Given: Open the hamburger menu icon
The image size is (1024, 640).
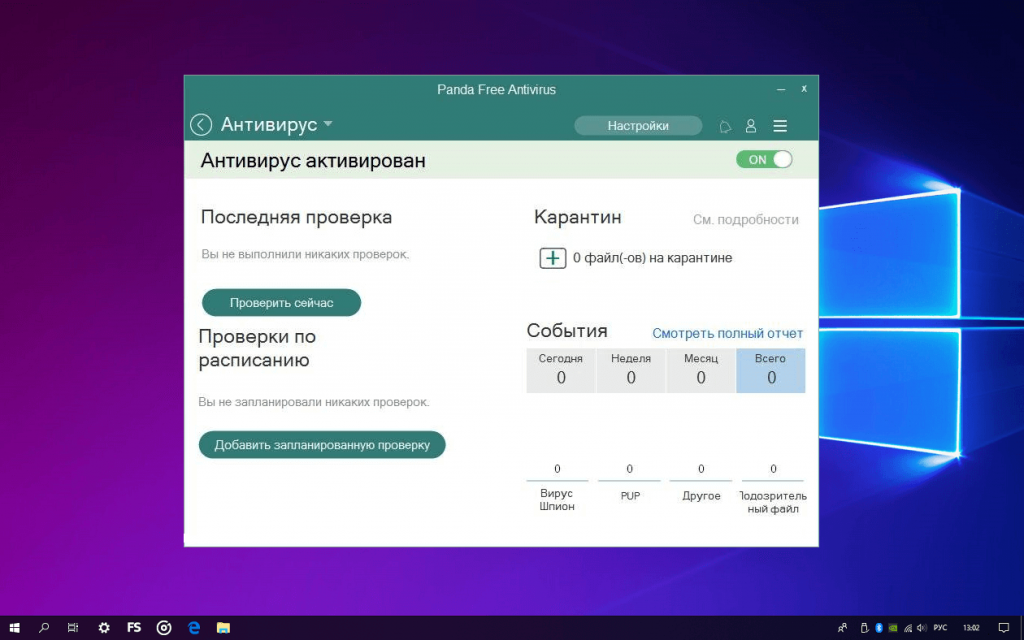Looking at the screenshot, I should [x=780, y=126].
